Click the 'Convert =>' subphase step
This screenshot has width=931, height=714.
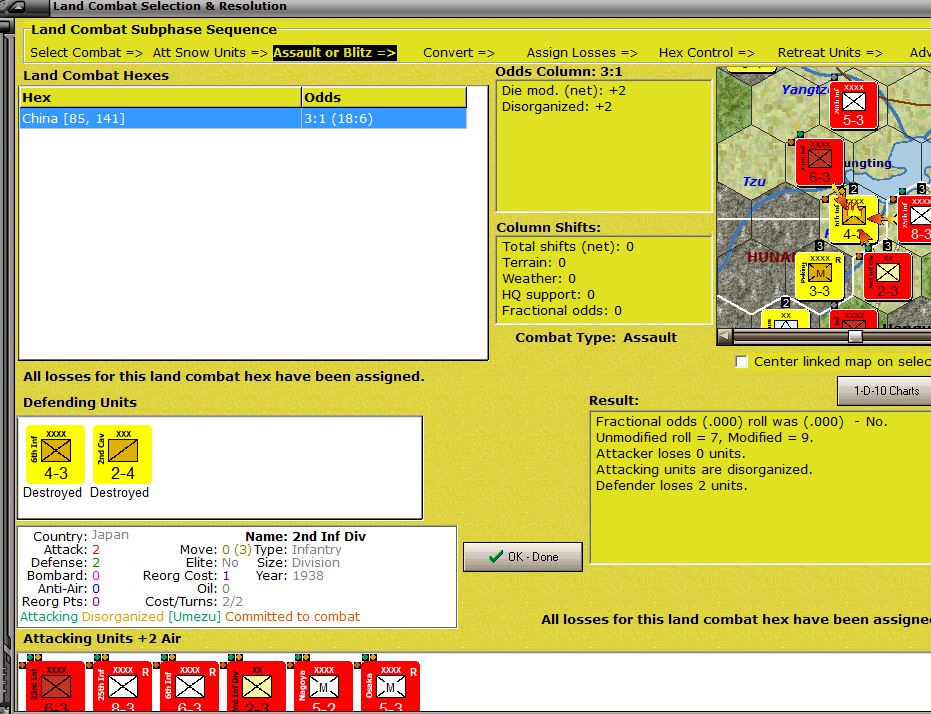[x=459, y=52]
